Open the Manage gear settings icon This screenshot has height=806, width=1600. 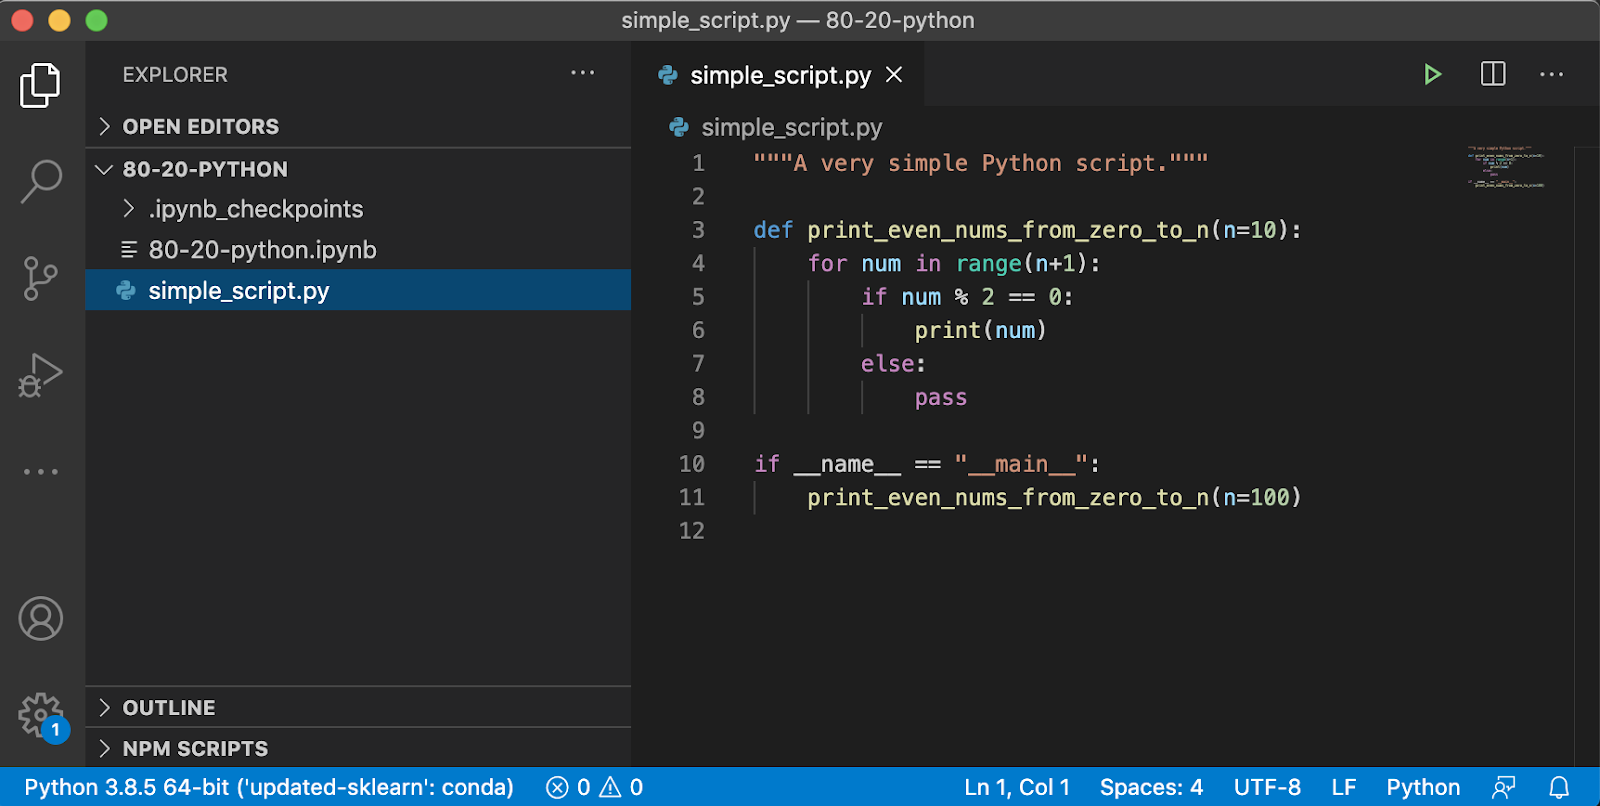40,715
